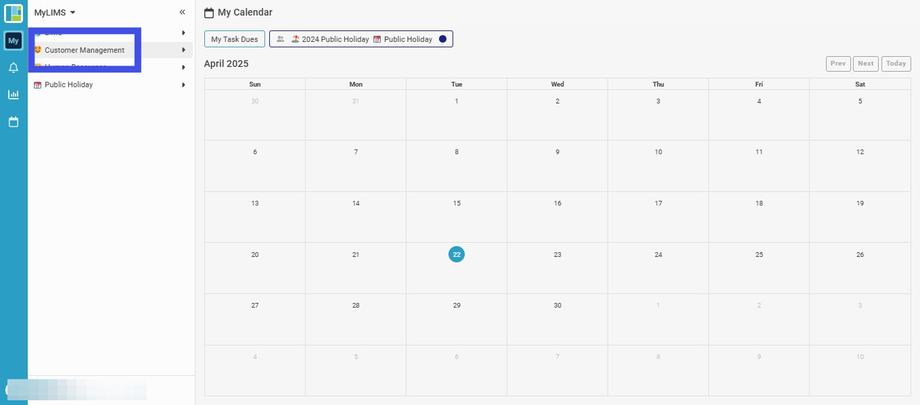Select April 14 on the calendar
Screen dimensions: 920x405
click(x=356, y=217)
